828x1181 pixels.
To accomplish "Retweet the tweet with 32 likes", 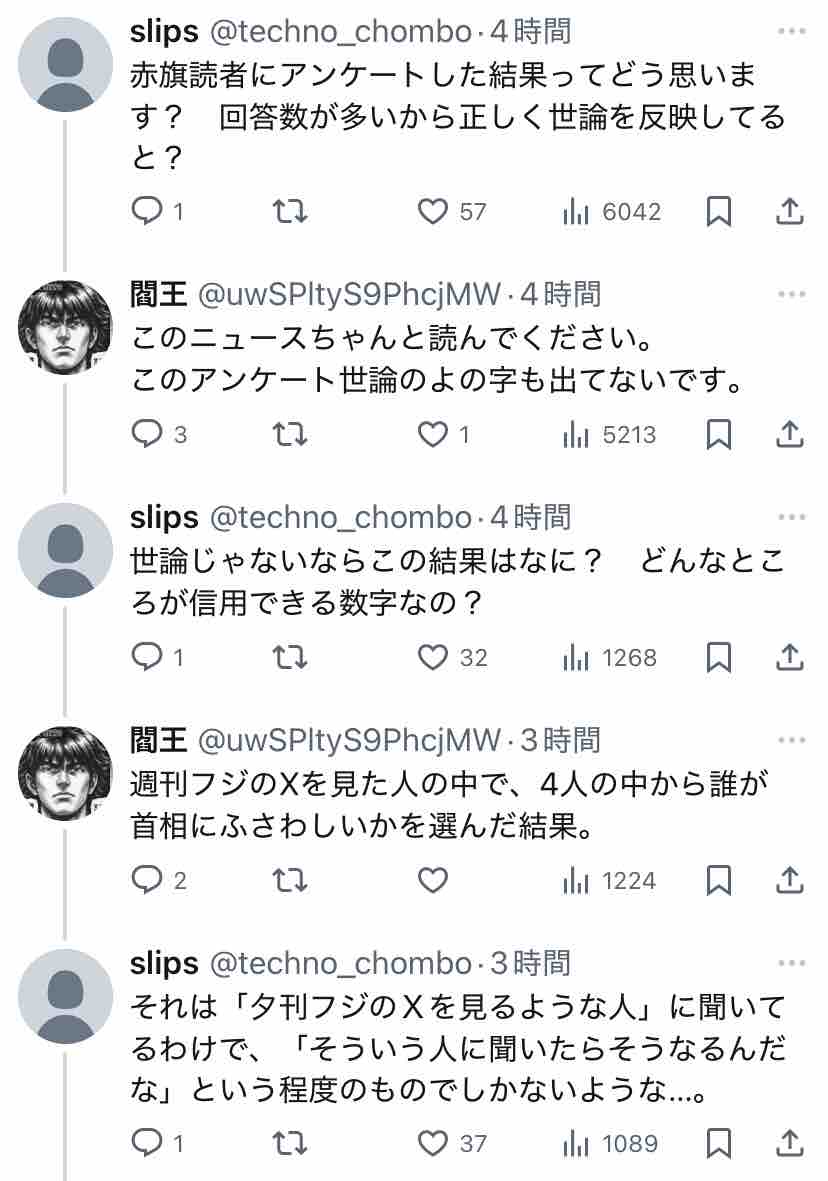I will click(290, 658).
